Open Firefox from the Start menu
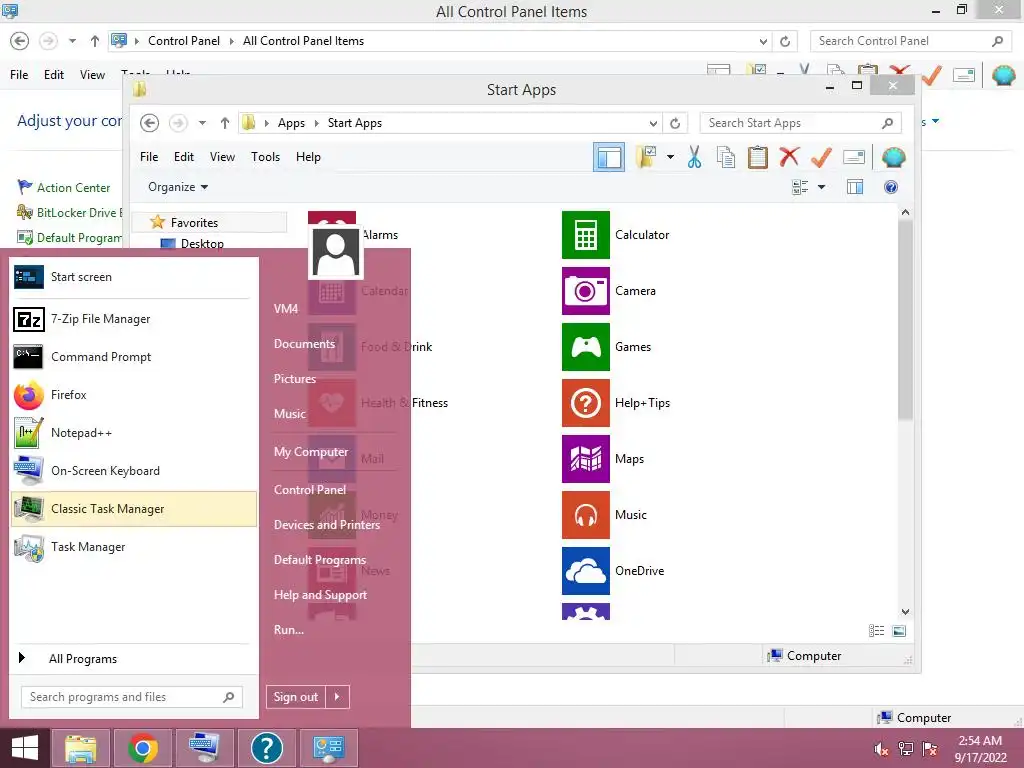 pyautogui.click(x=135, y=394)
